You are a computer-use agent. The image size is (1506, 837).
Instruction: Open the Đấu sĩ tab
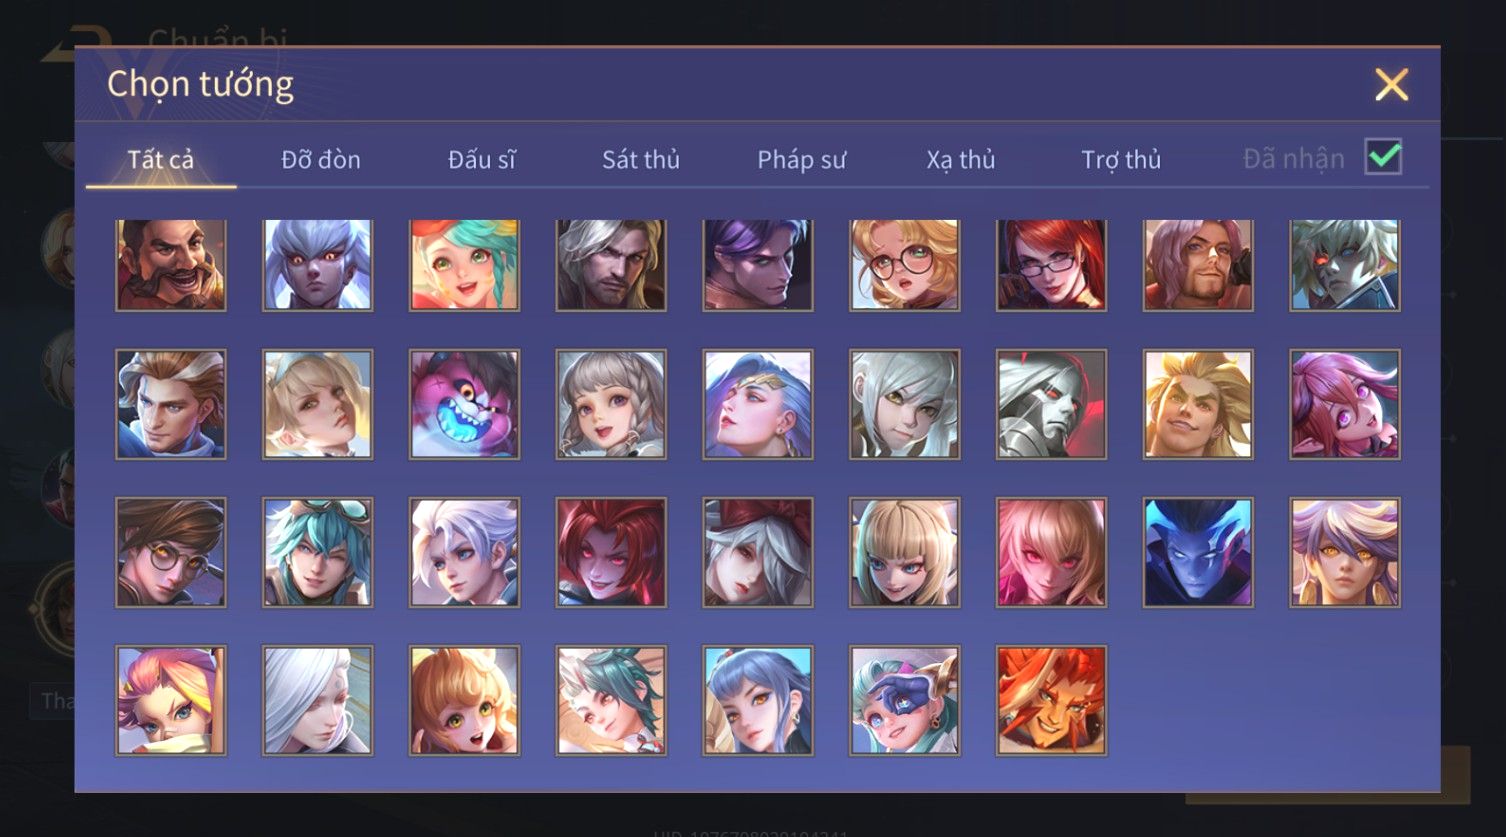[x=482, y=159]
